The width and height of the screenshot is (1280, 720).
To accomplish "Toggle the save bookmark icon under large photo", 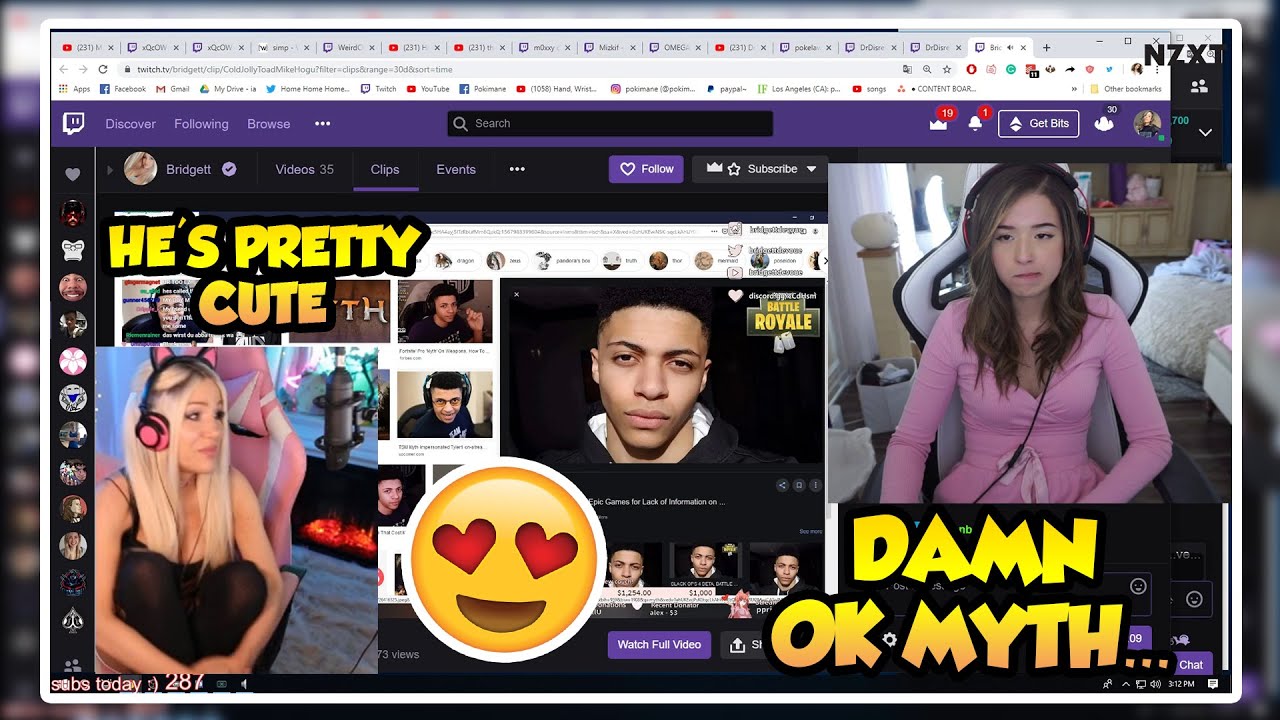I will pos(799,485).
